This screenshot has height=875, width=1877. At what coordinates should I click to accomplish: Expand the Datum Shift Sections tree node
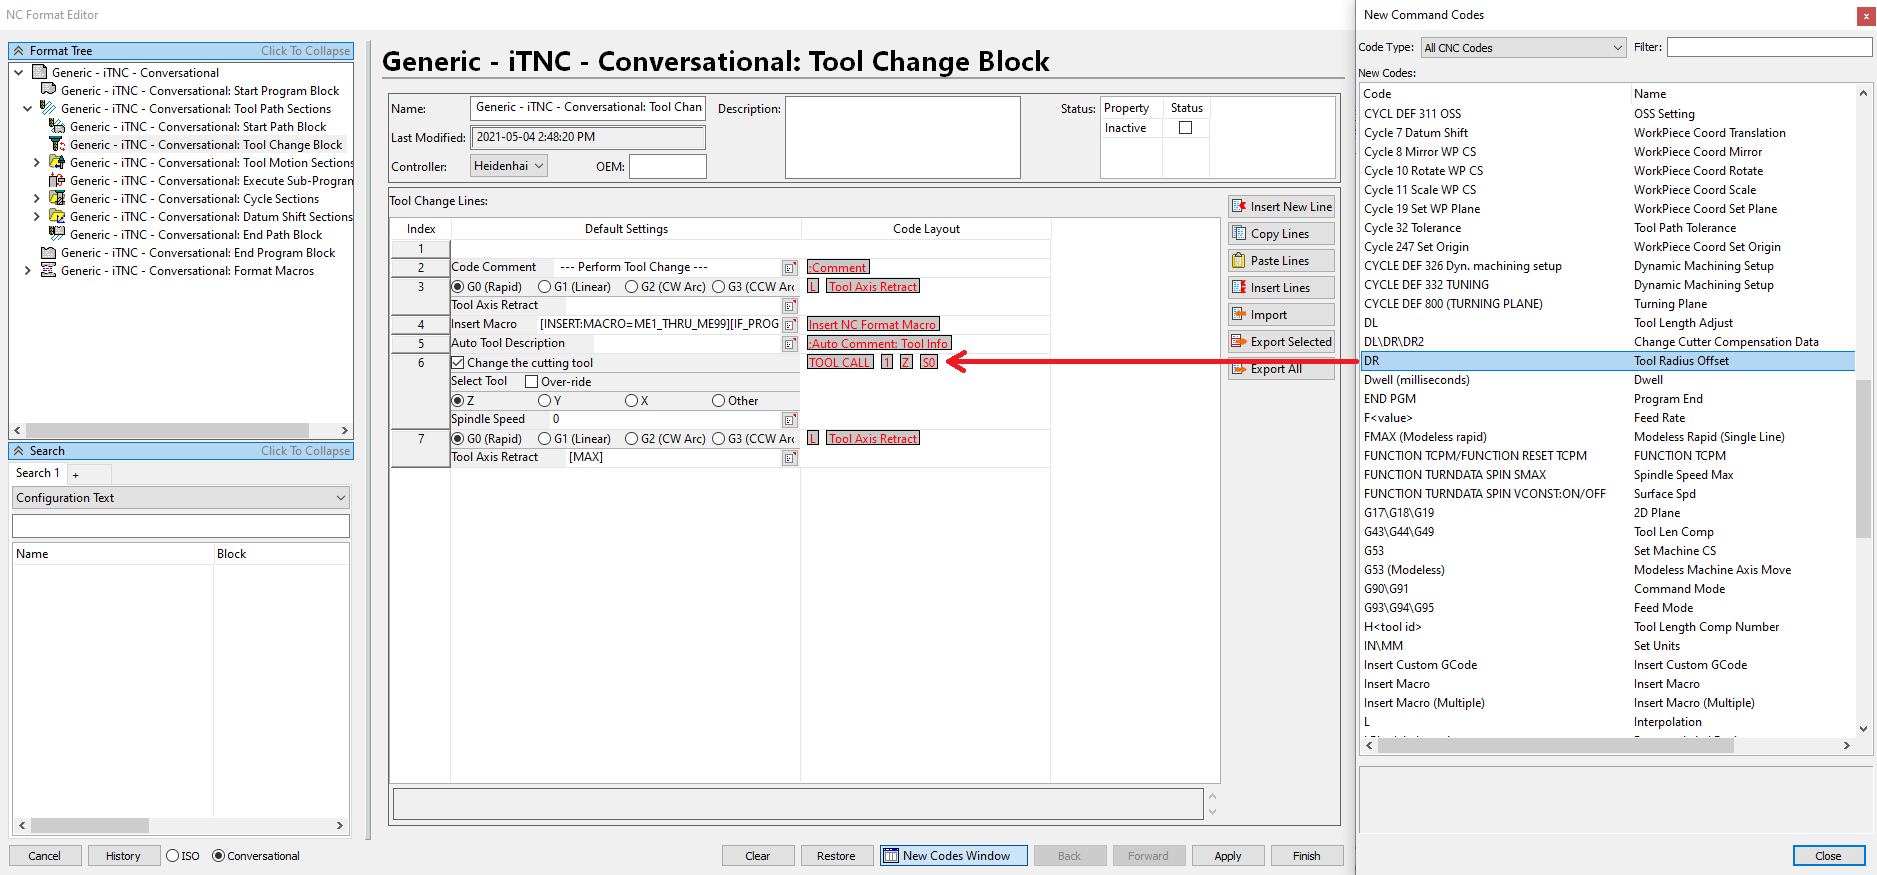(36, 216)
